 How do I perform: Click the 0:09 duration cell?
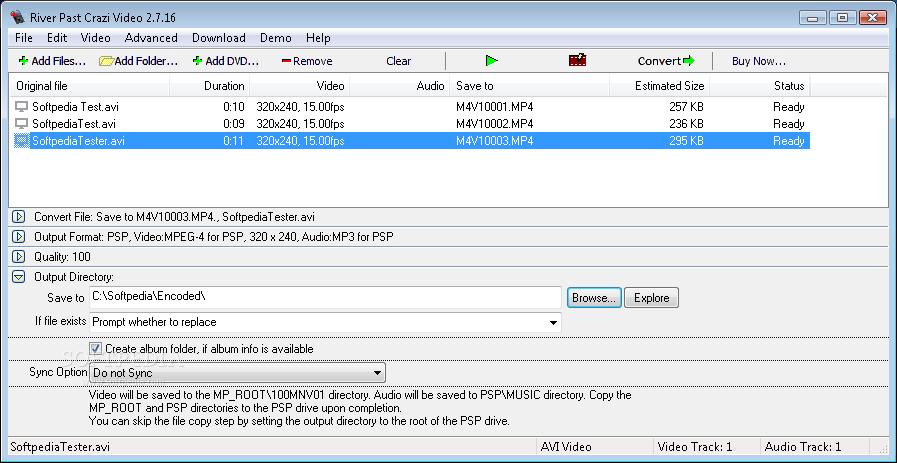(233, 124)
